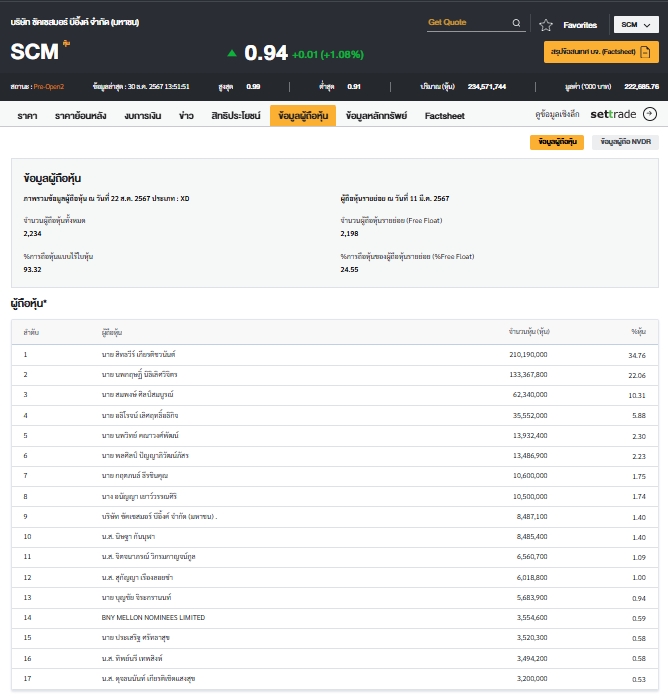This screenshot has height=698, width=668.
Task: Switch to the ราคาย้อนหลัง tab
Action: [81, 116]
